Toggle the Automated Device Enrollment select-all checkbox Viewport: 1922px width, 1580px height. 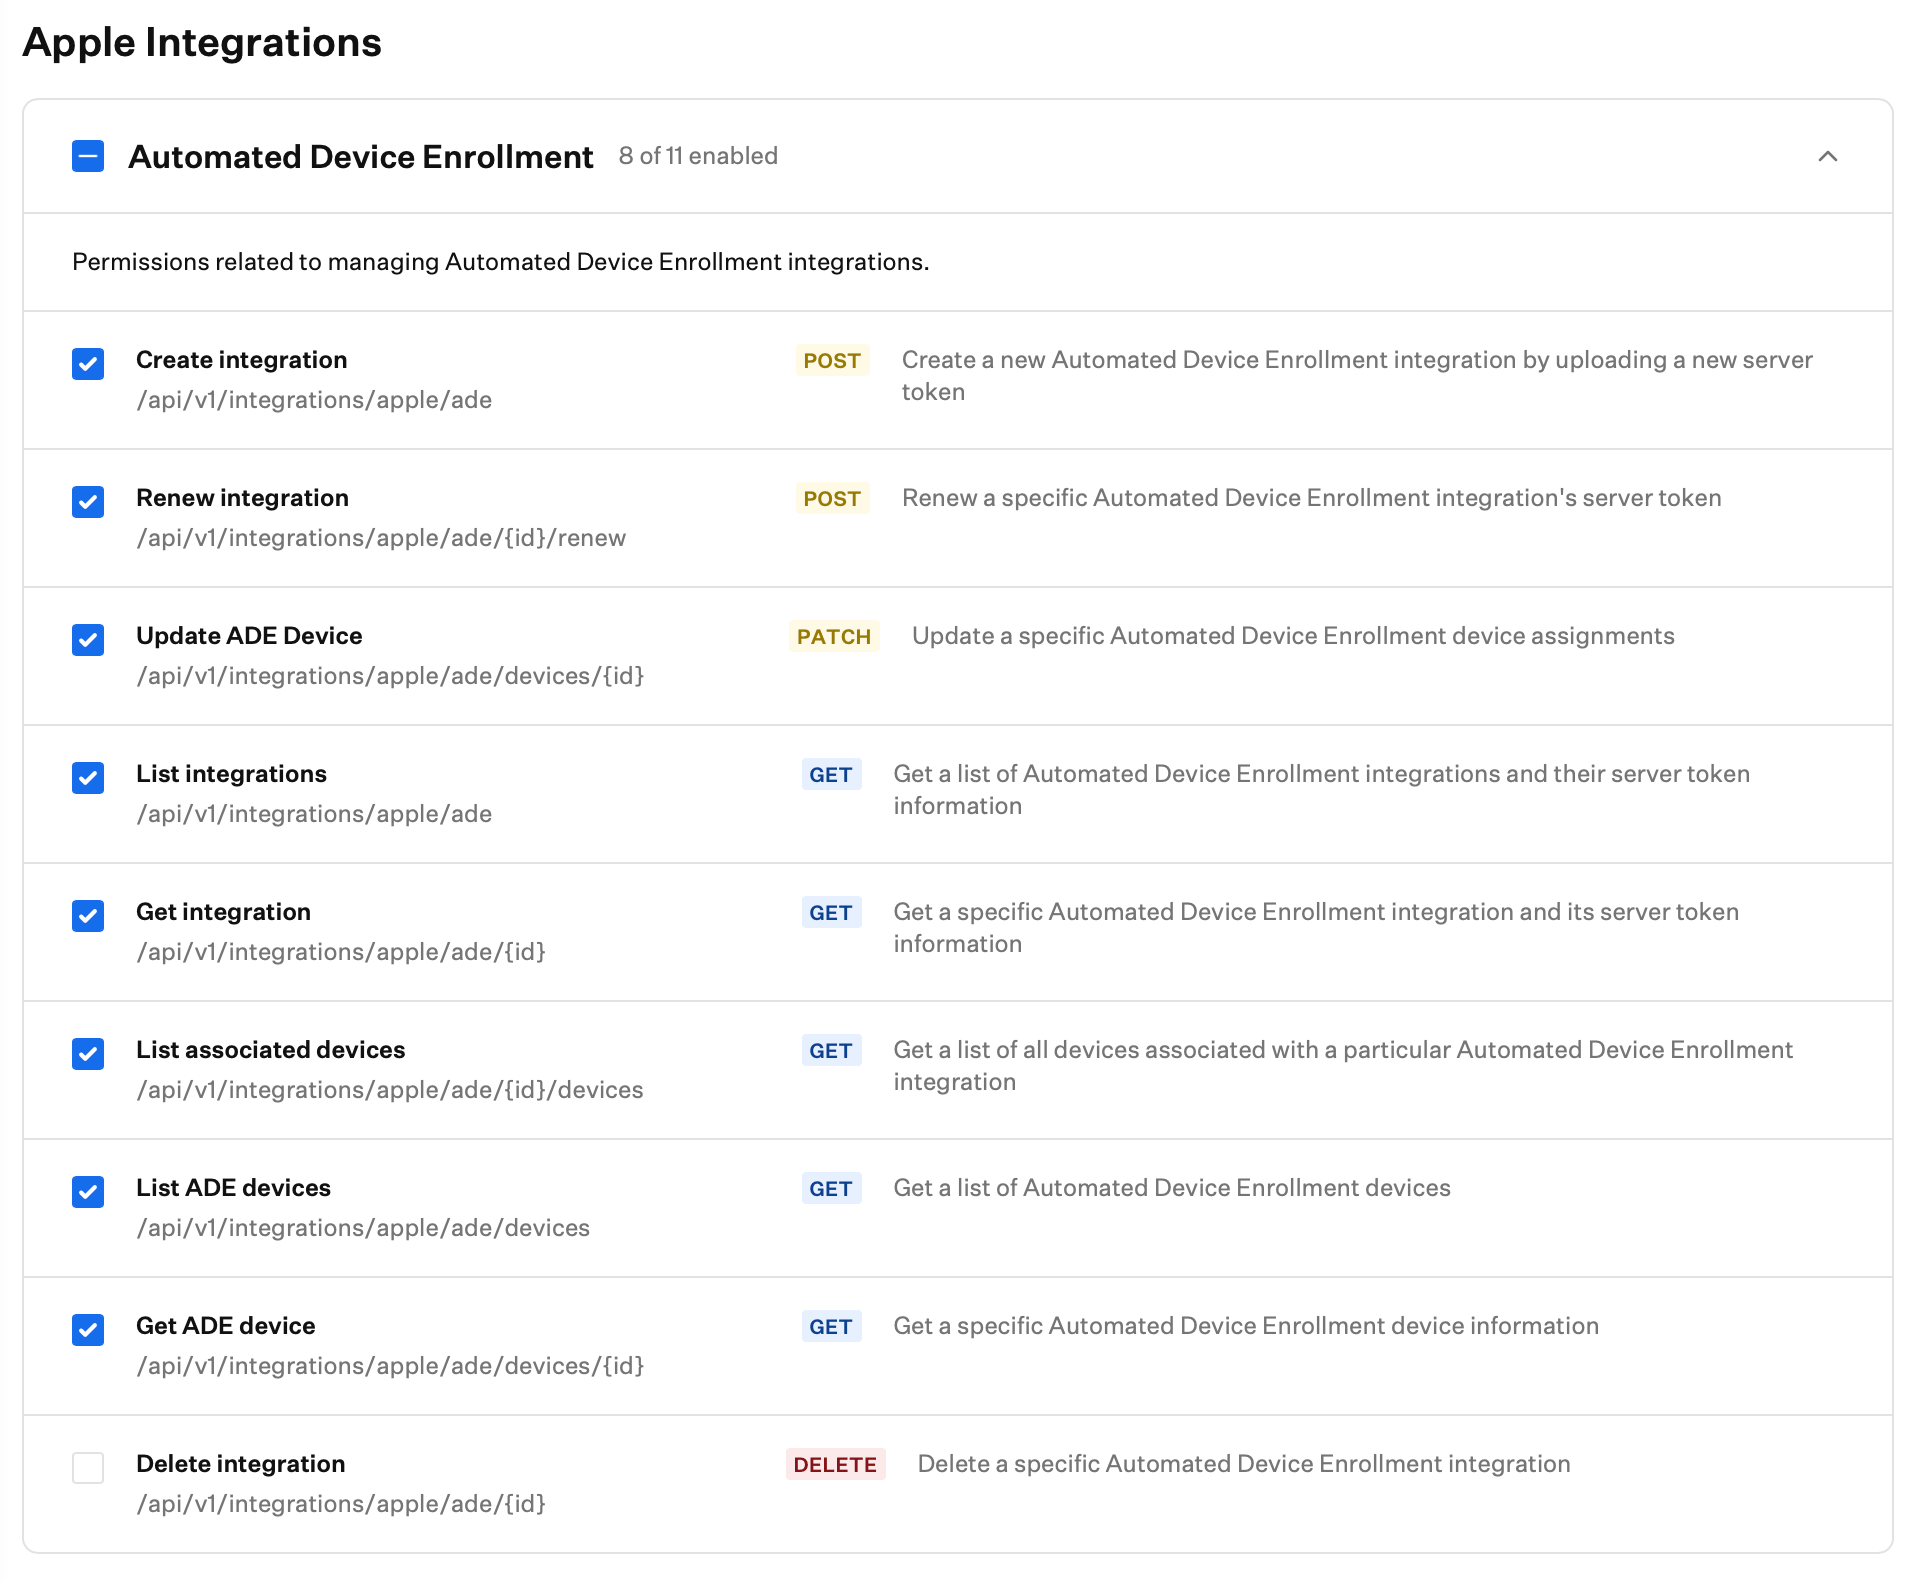click(x=88, y=156)
